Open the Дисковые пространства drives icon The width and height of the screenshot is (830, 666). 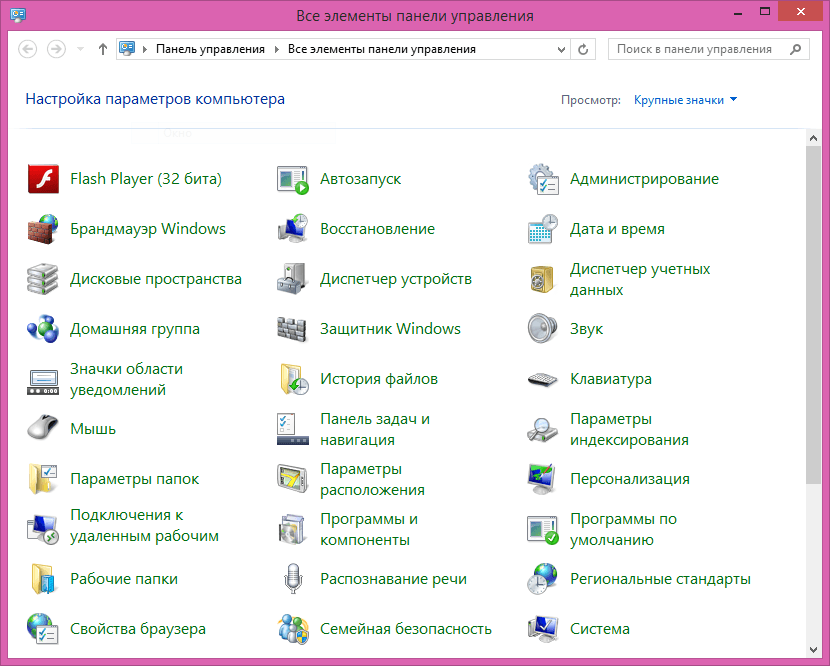(43, 278)
